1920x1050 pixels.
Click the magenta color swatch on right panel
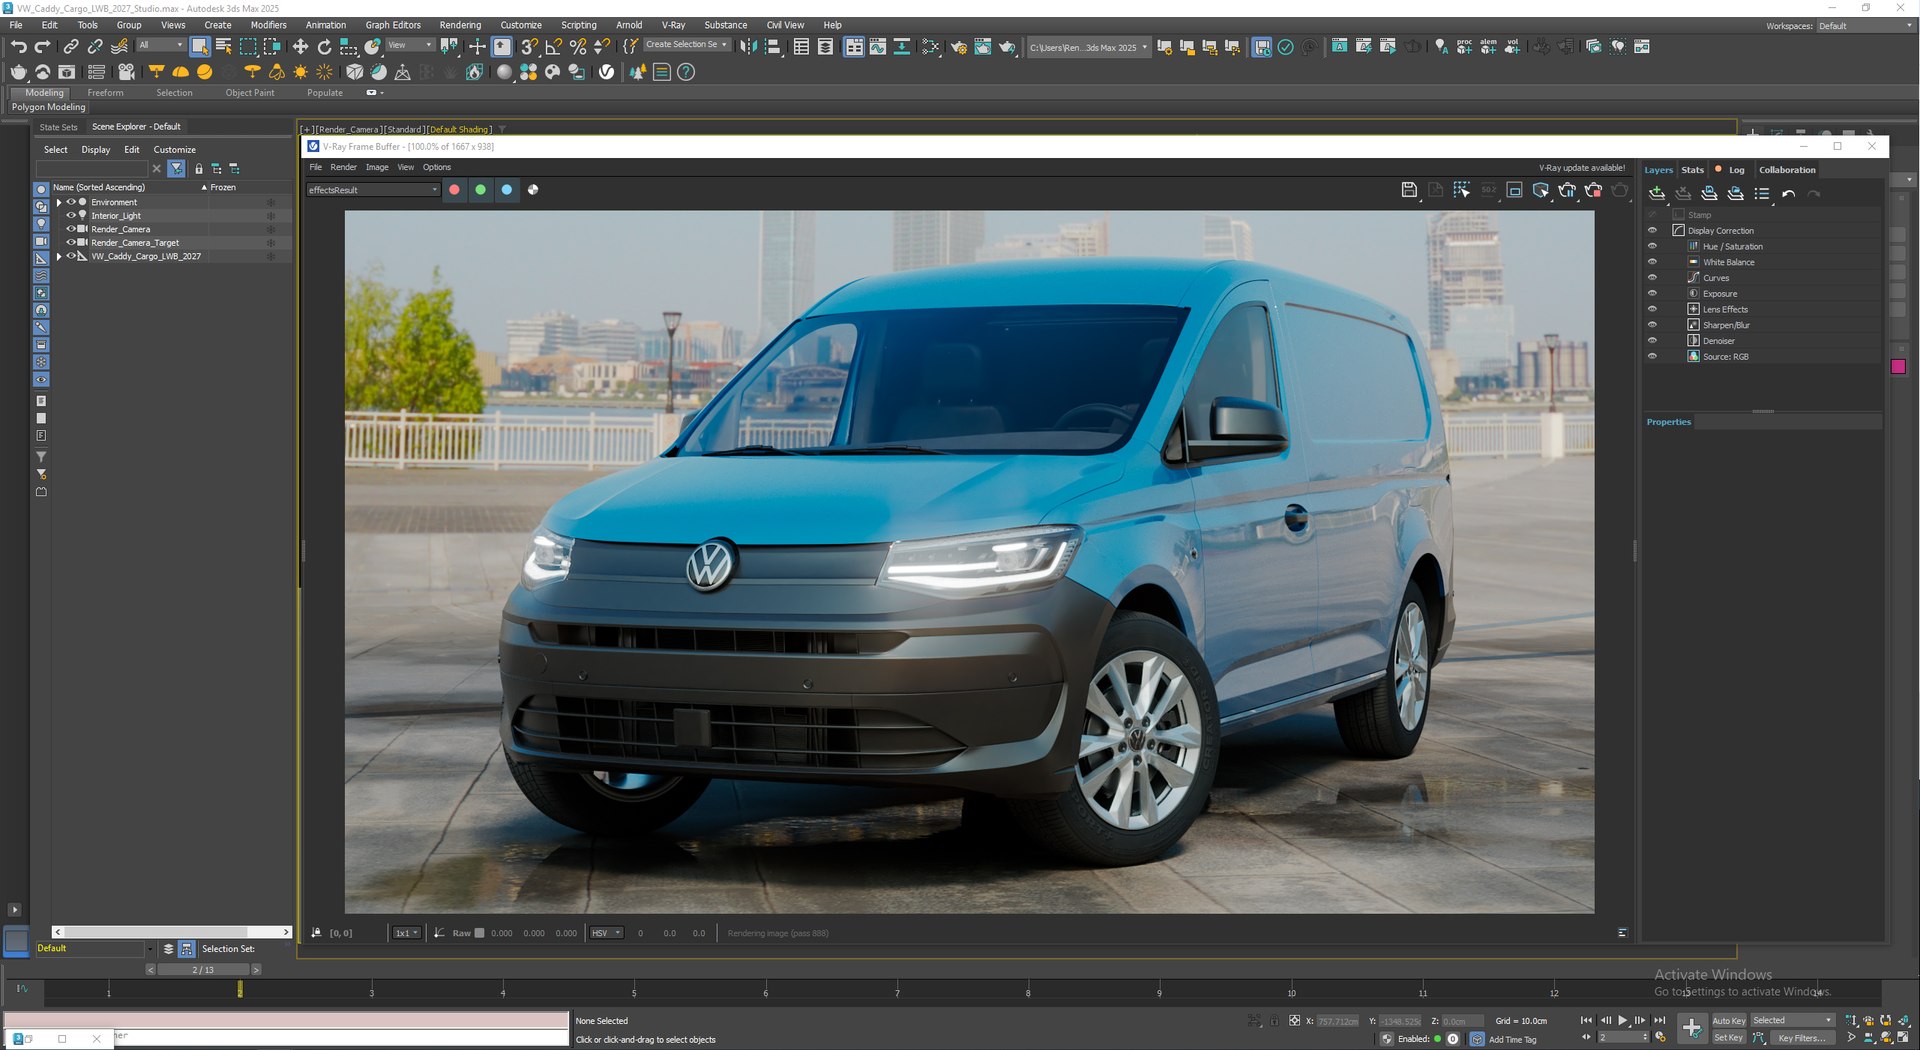point(1898,367)
